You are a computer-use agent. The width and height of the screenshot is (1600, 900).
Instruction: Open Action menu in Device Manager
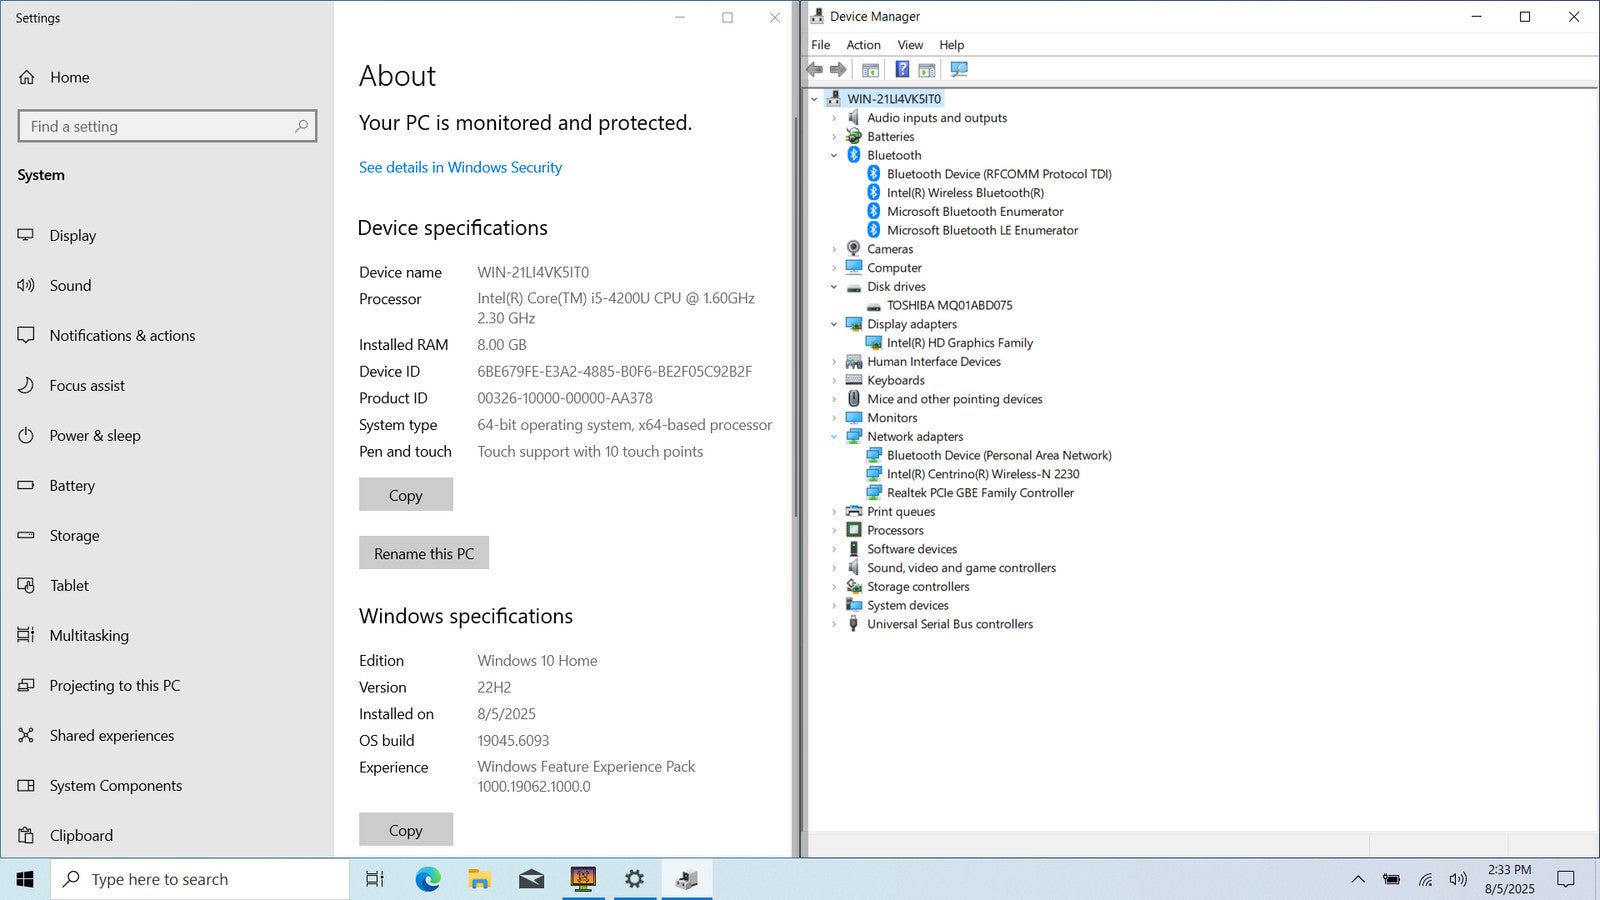coord(863,45)
